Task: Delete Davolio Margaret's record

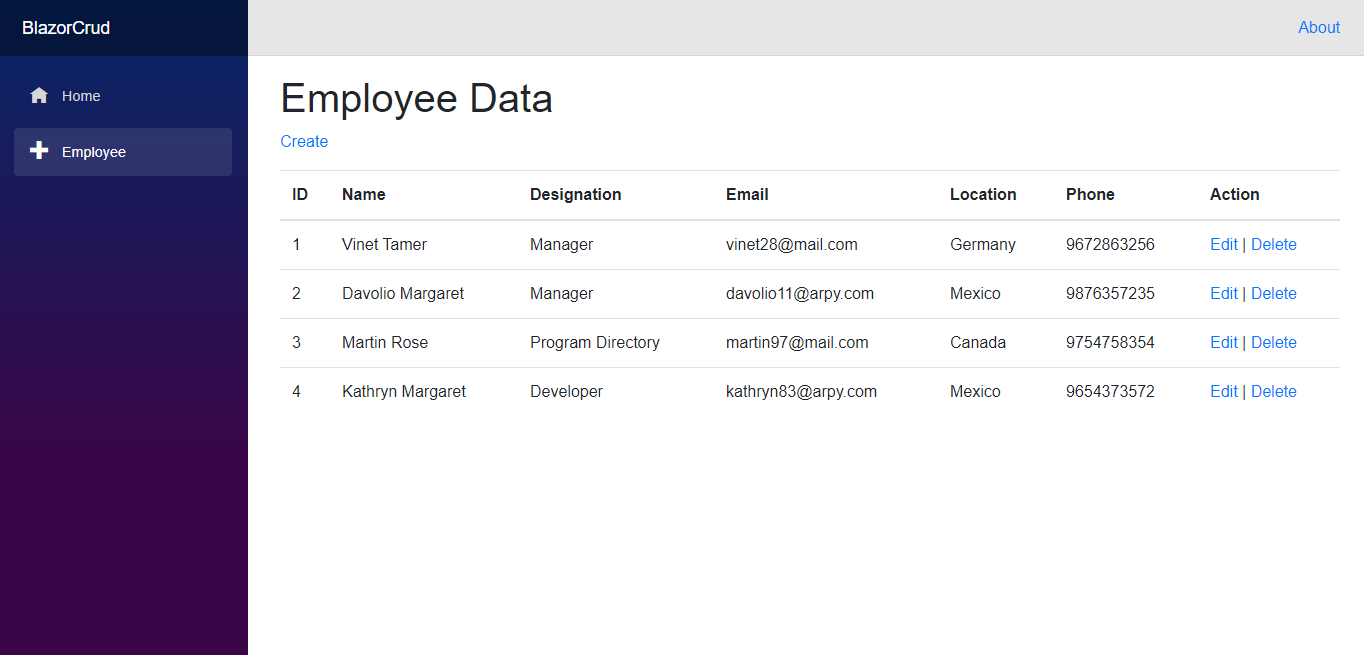Action: (x=1273, y=293)
